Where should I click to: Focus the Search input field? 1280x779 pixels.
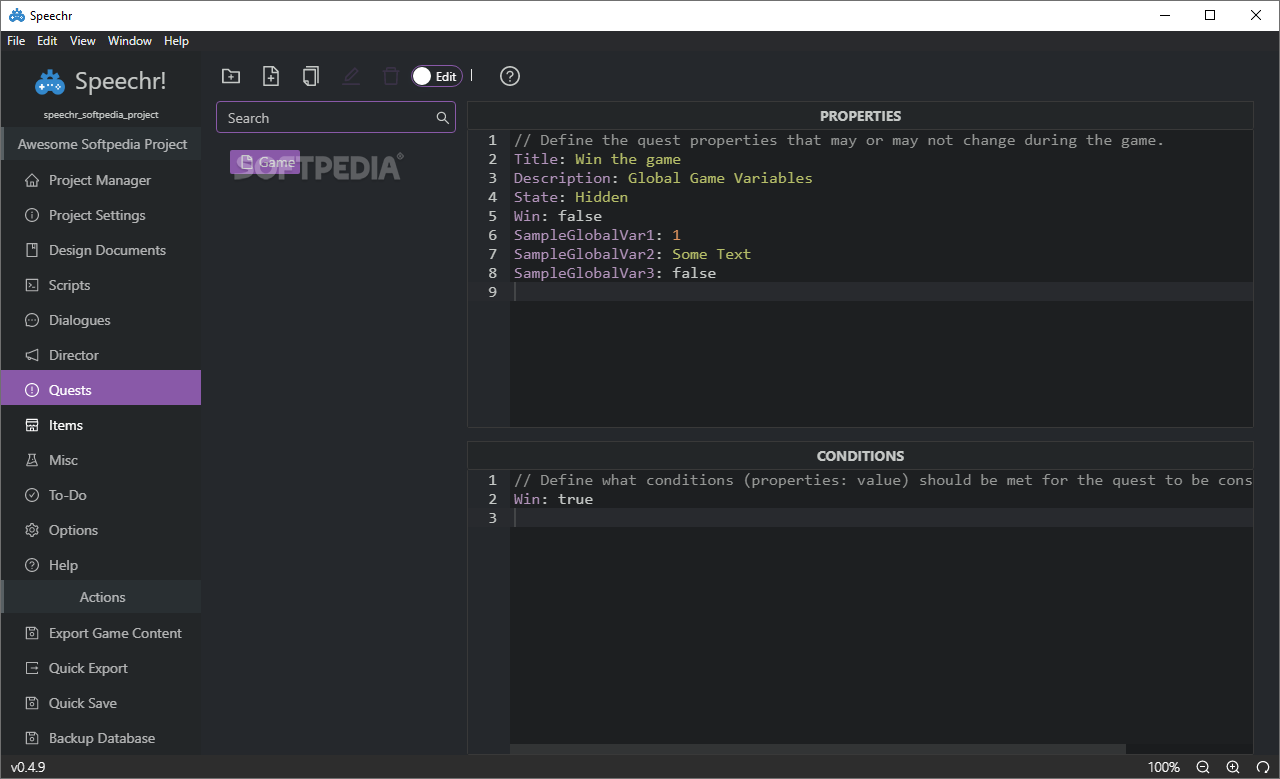tap(336, 118)
